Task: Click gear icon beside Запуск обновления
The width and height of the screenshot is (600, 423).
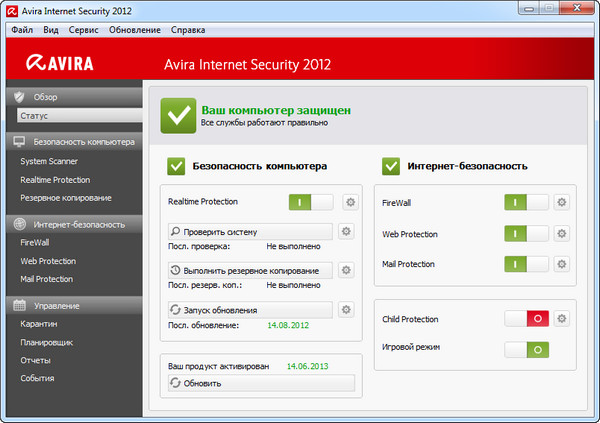Action: click(x=346, y=310)
